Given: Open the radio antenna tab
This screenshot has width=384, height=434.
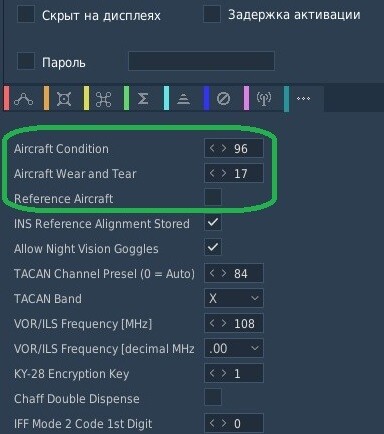Looking at the screenshot, I should click(x=263, y=99).
